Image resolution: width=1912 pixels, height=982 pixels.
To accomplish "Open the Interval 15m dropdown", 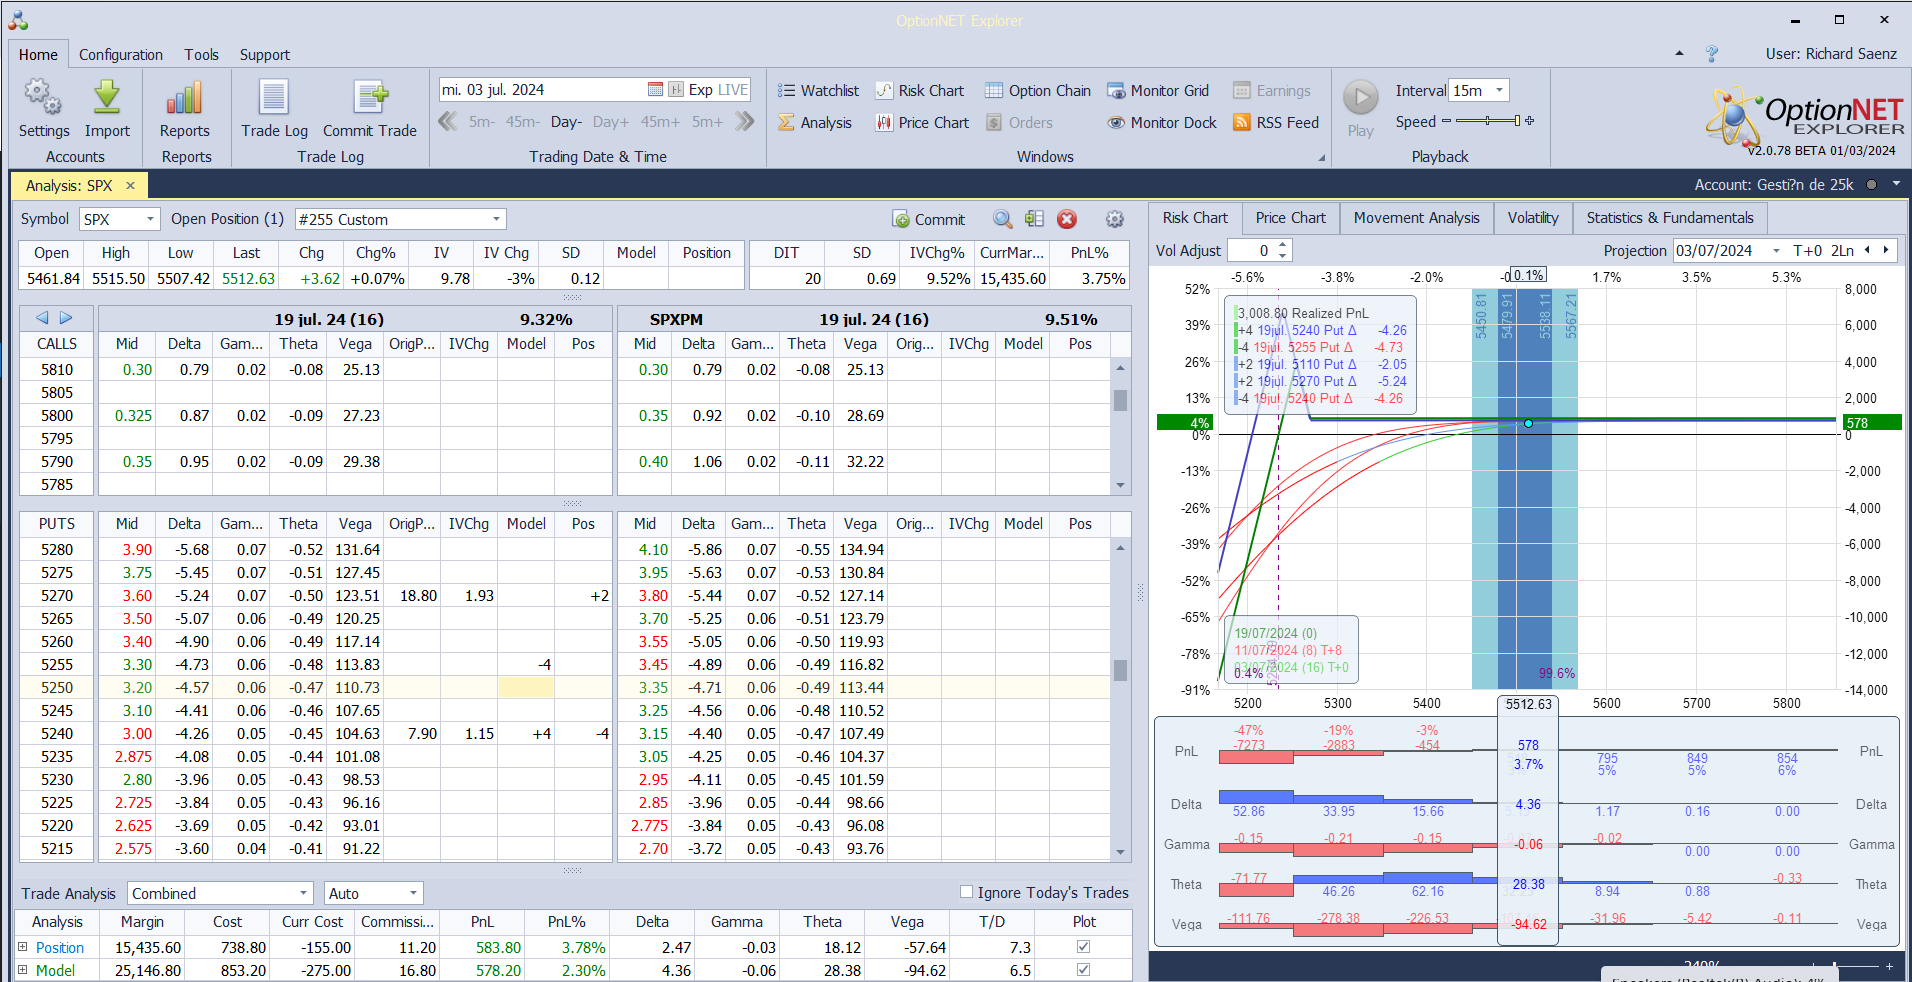I will pos(1499,91).
